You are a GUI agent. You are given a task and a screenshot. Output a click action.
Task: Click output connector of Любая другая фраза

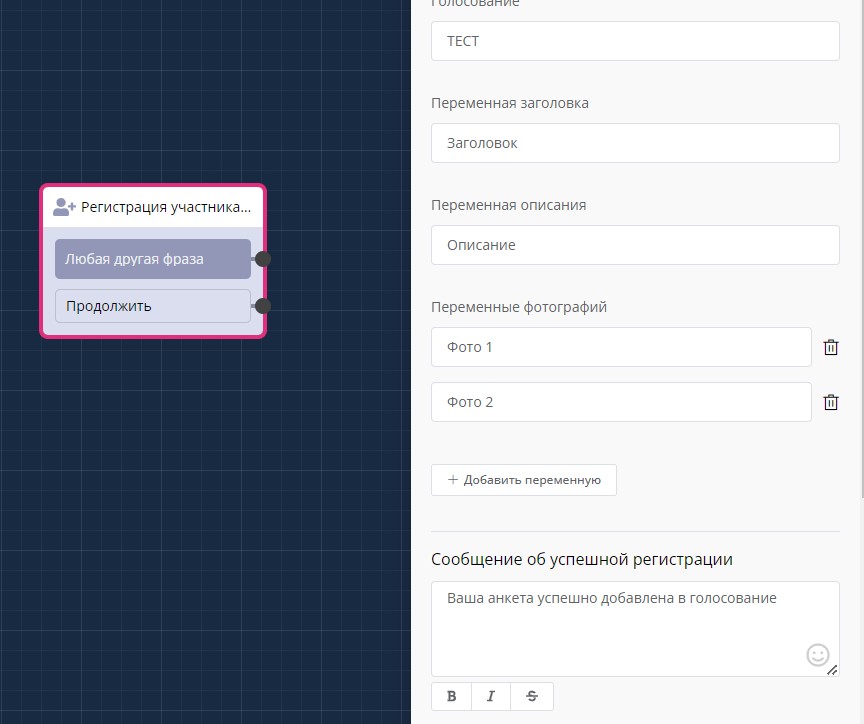point(262,259)
